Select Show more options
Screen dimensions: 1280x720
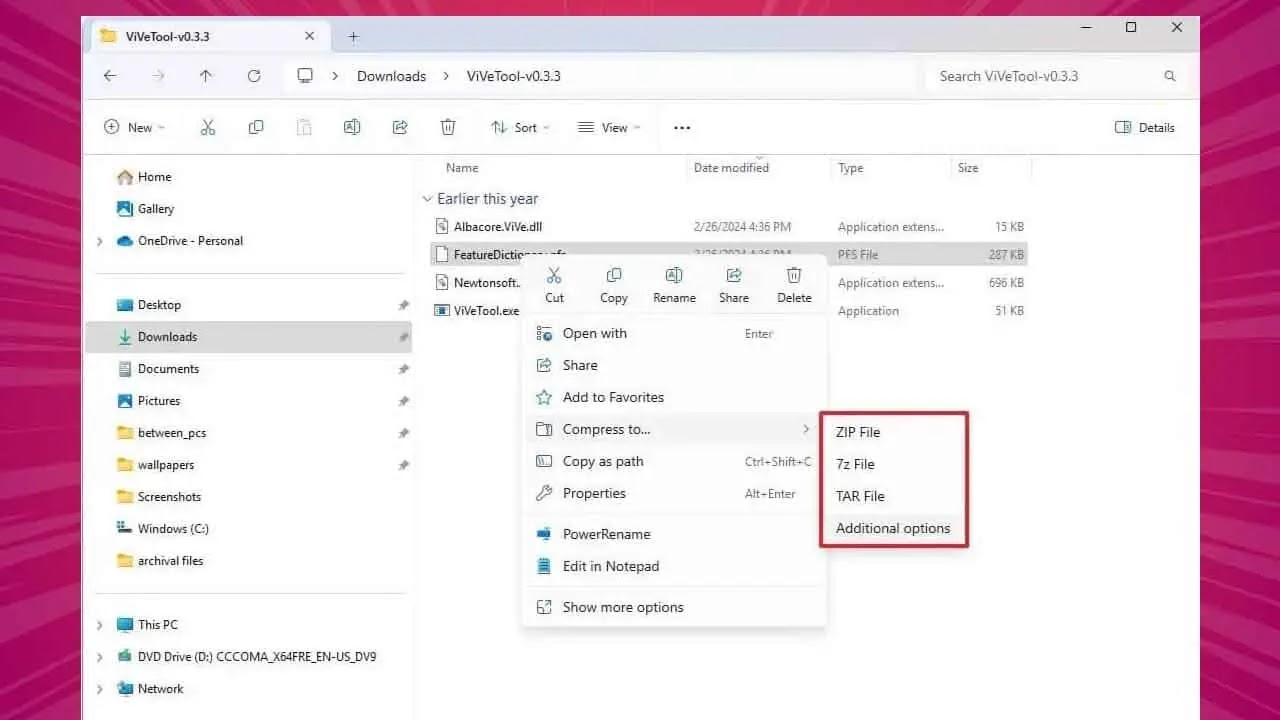pos(674,607)
